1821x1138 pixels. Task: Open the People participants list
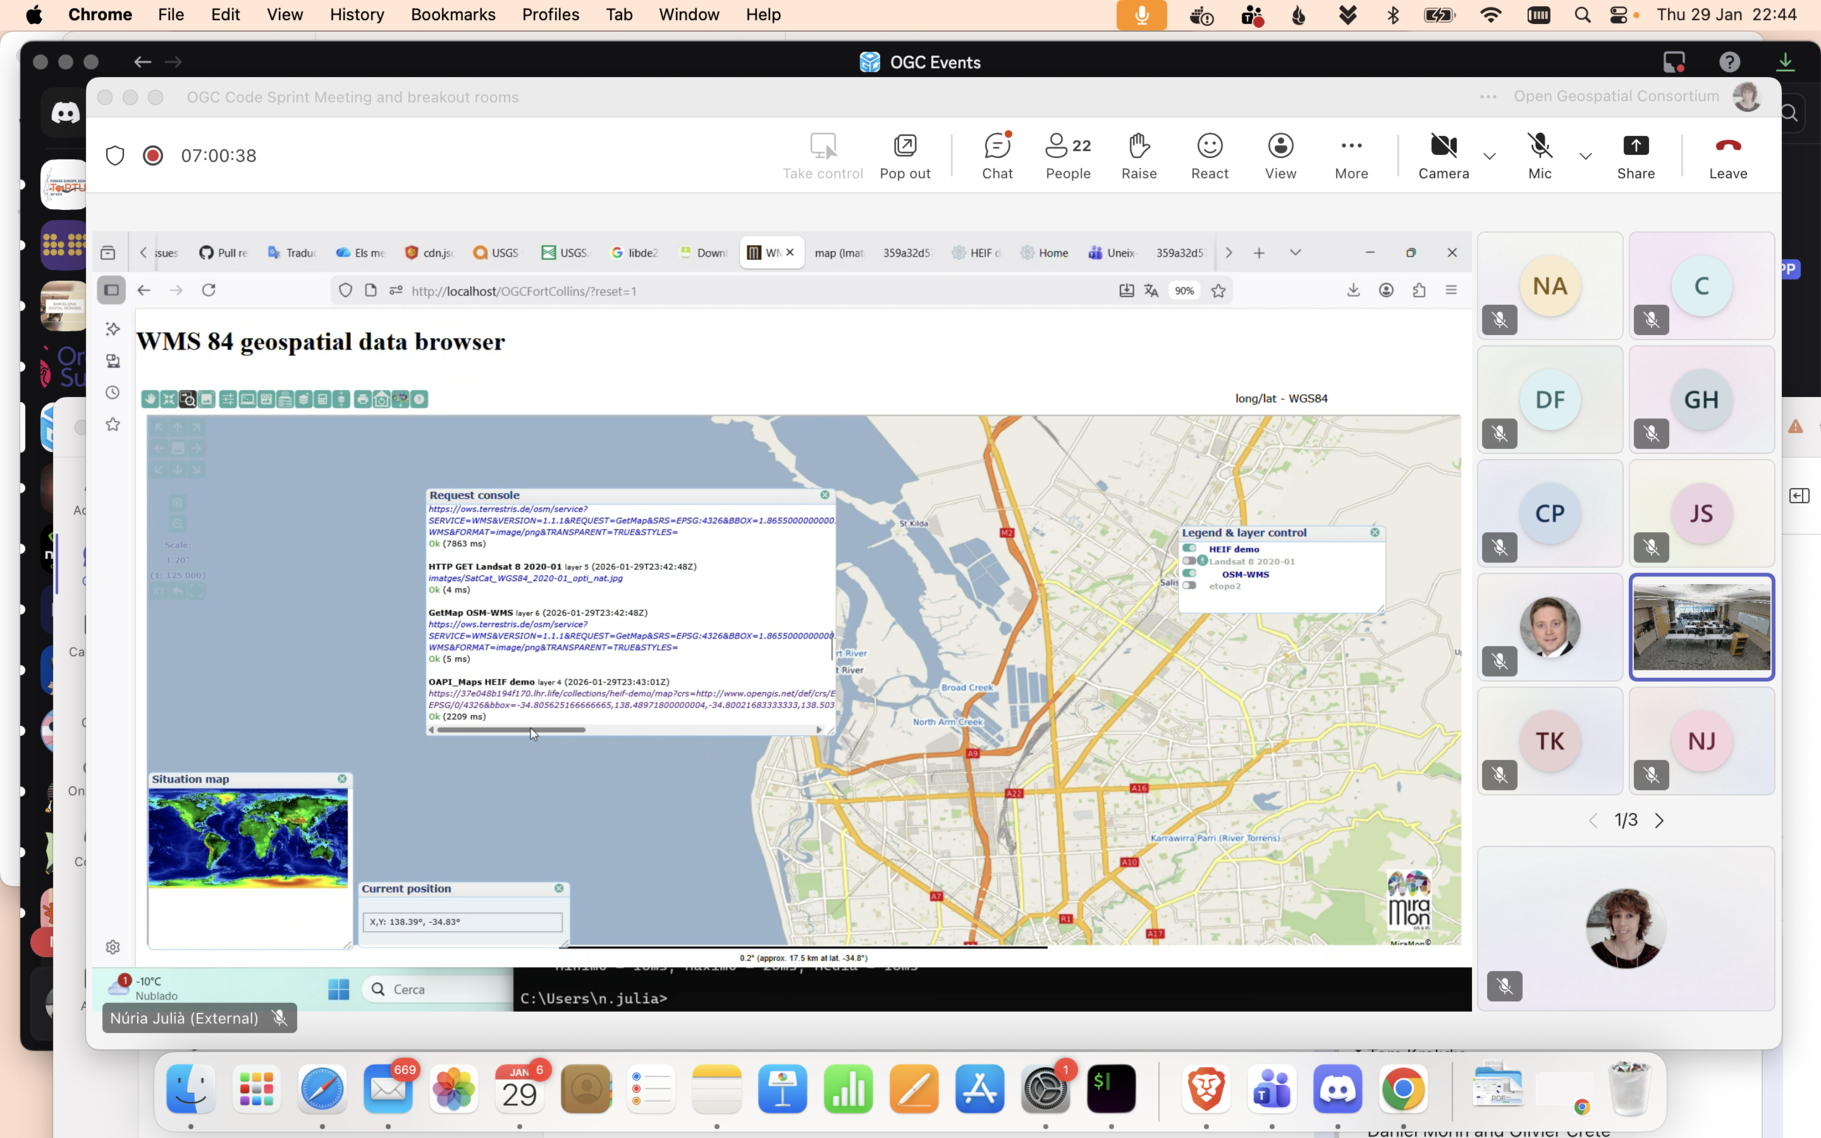(x=1067, y=155)
